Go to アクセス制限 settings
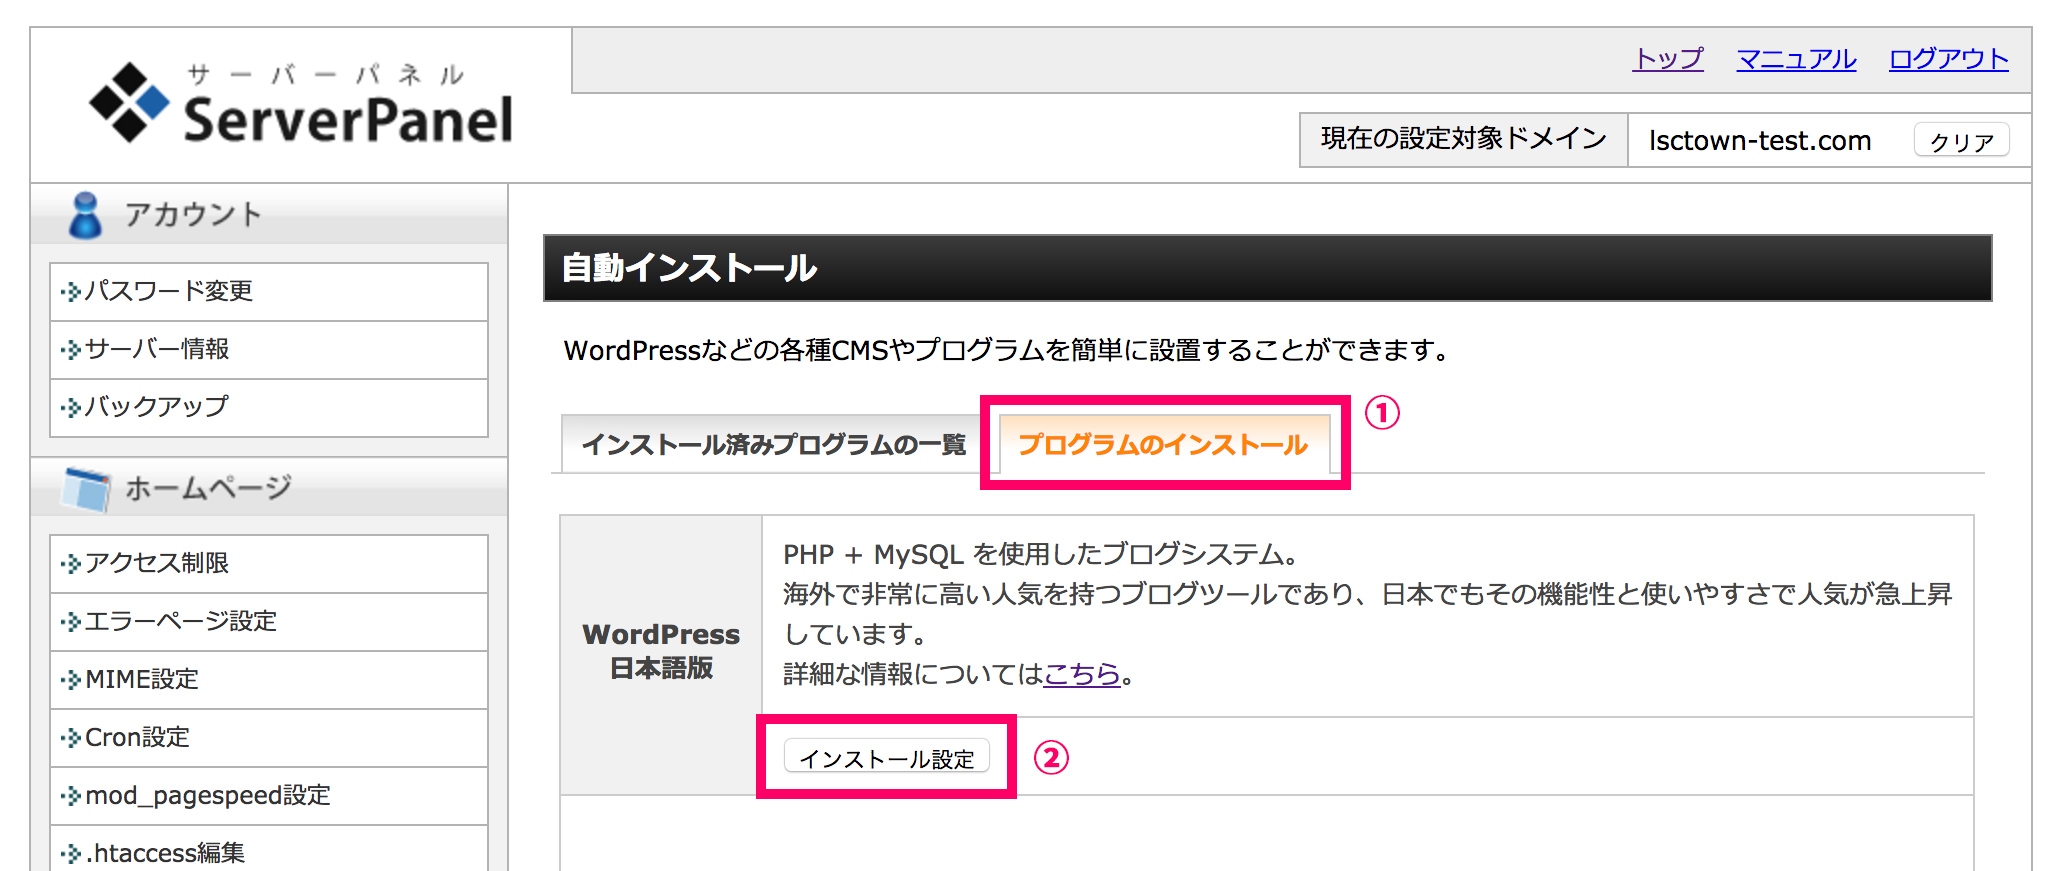 pos(157,563)
